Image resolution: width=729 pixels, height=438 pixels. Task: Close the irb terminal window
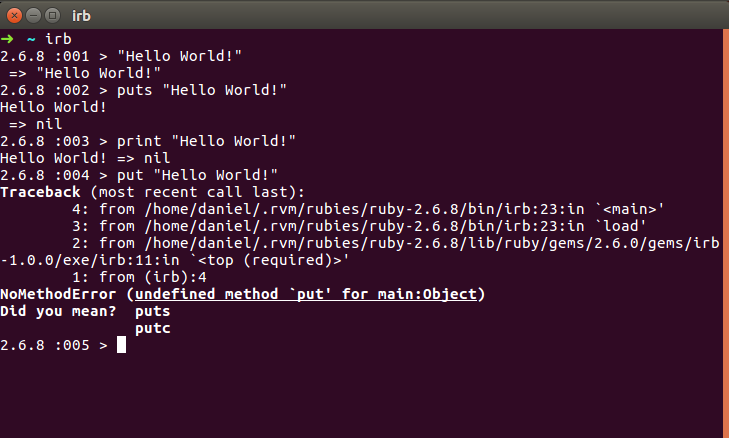pyautogui.click(x=14, y=16)
